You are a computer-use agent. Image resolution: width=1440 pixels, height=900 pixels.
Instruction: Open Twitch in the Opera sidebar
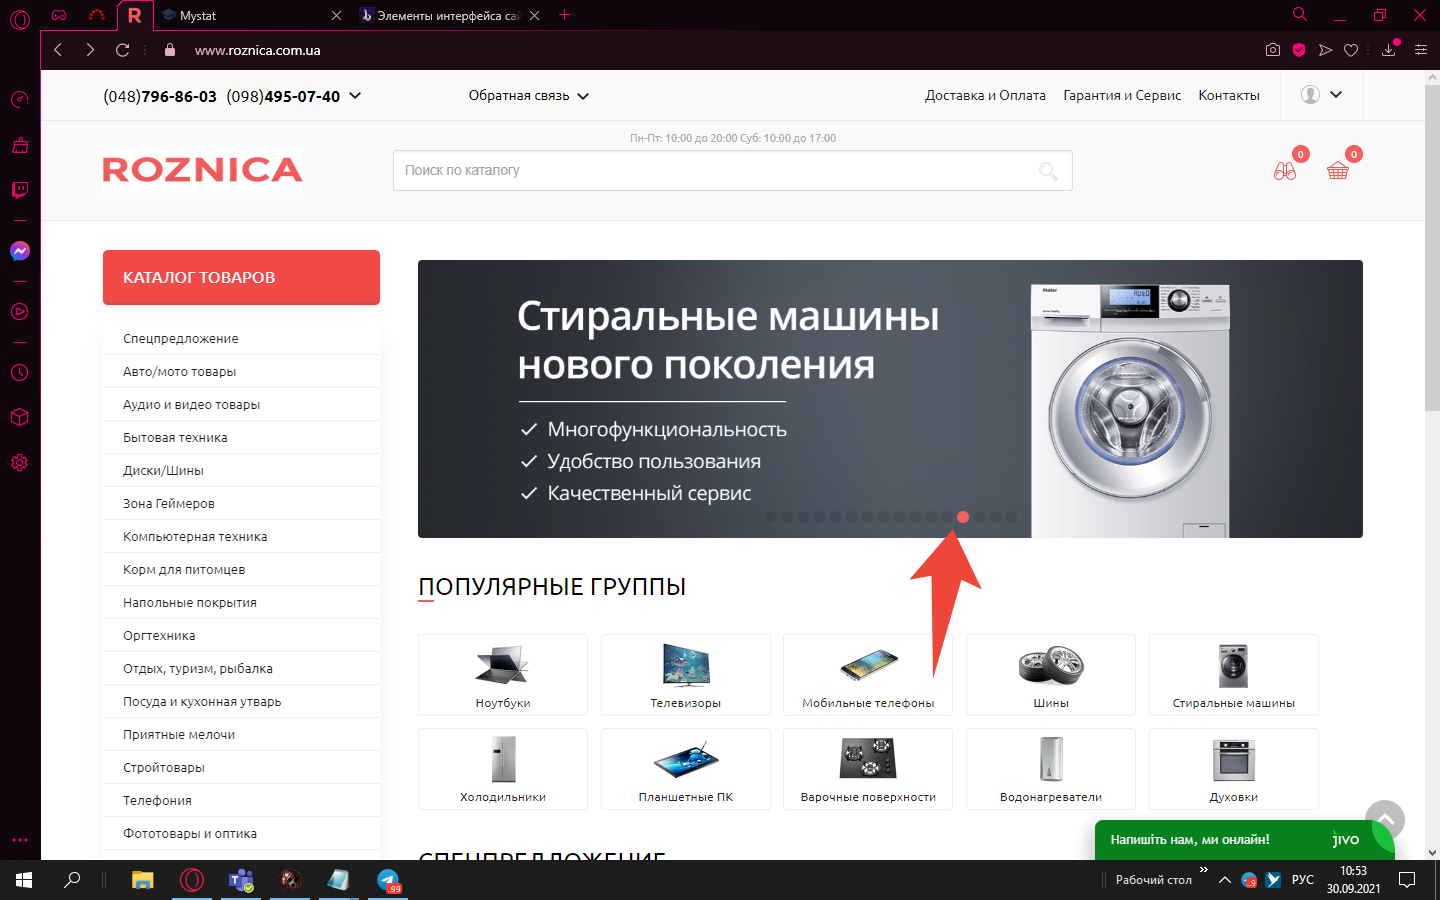19,190
